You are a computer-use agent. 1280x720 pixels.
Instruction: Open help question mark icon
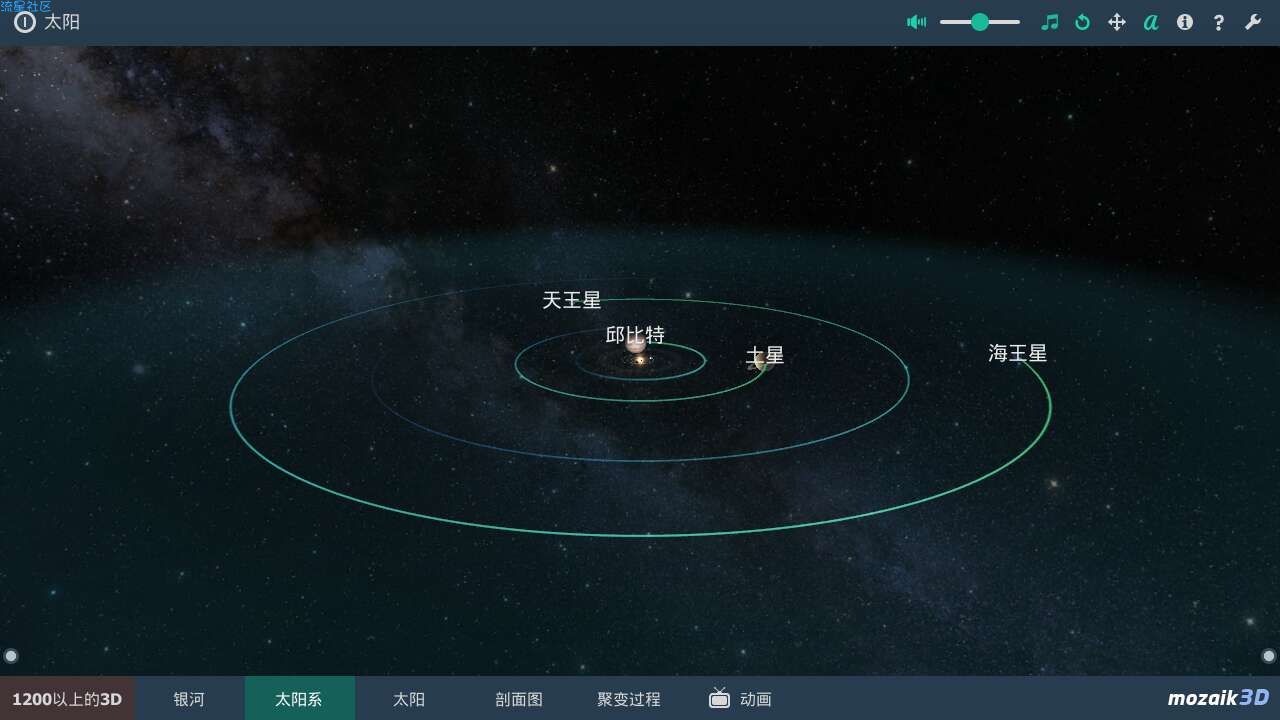(1218, 22)
